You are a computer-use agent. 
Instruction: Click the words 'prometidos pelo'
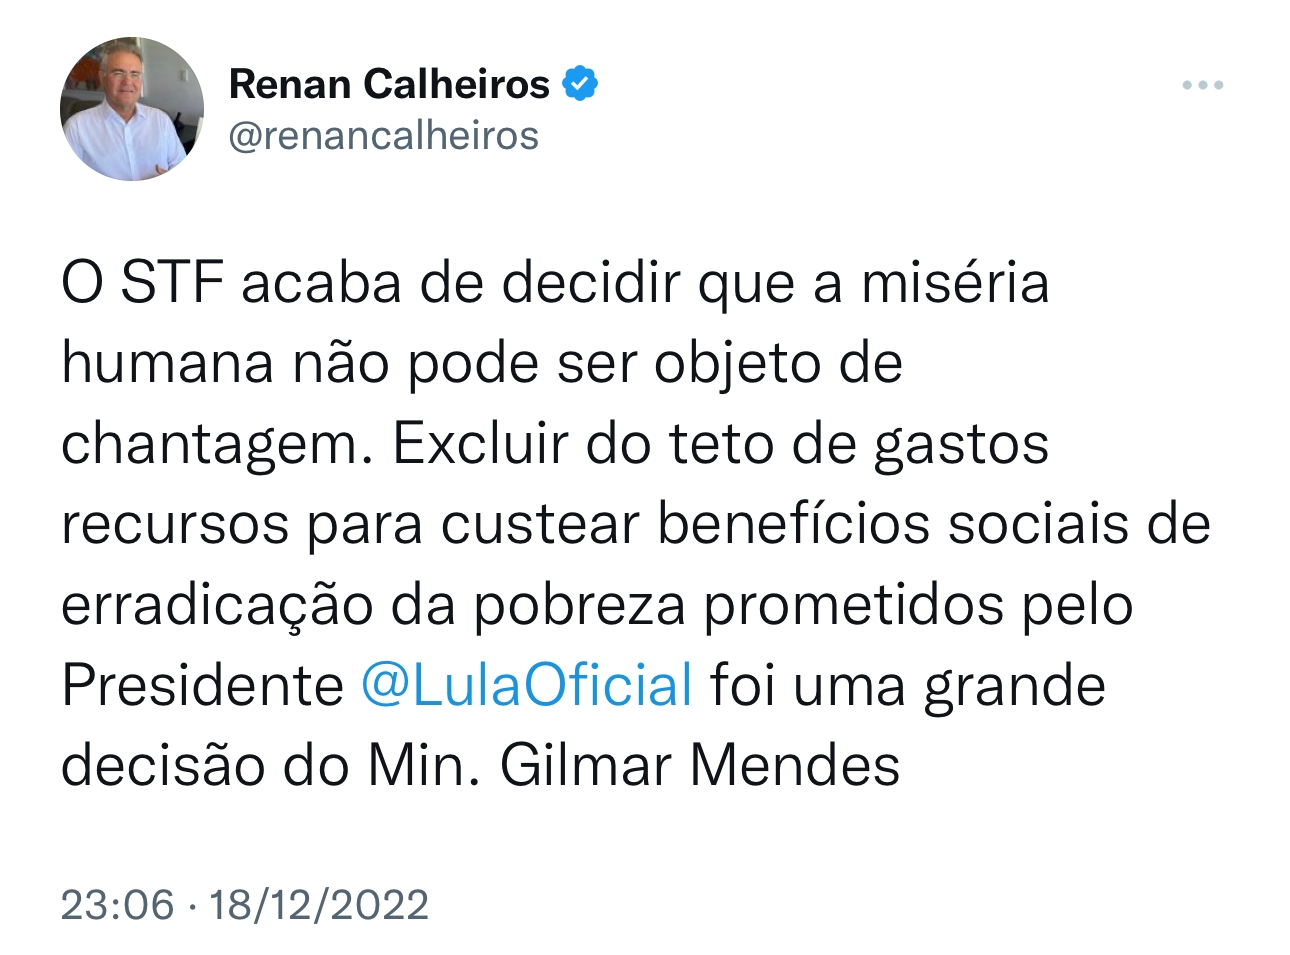pos(919,606)
